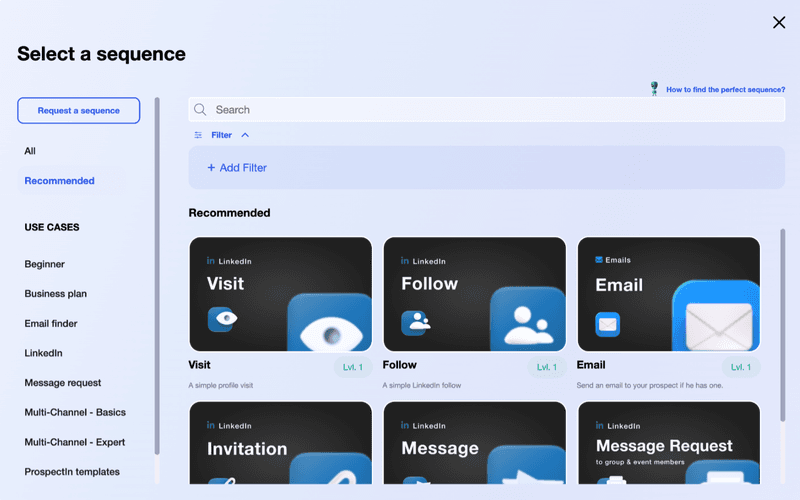This screenshot has width=800, height=500.
Task: Click 'Send an email to your prospect' description
Action: [649, 385]
